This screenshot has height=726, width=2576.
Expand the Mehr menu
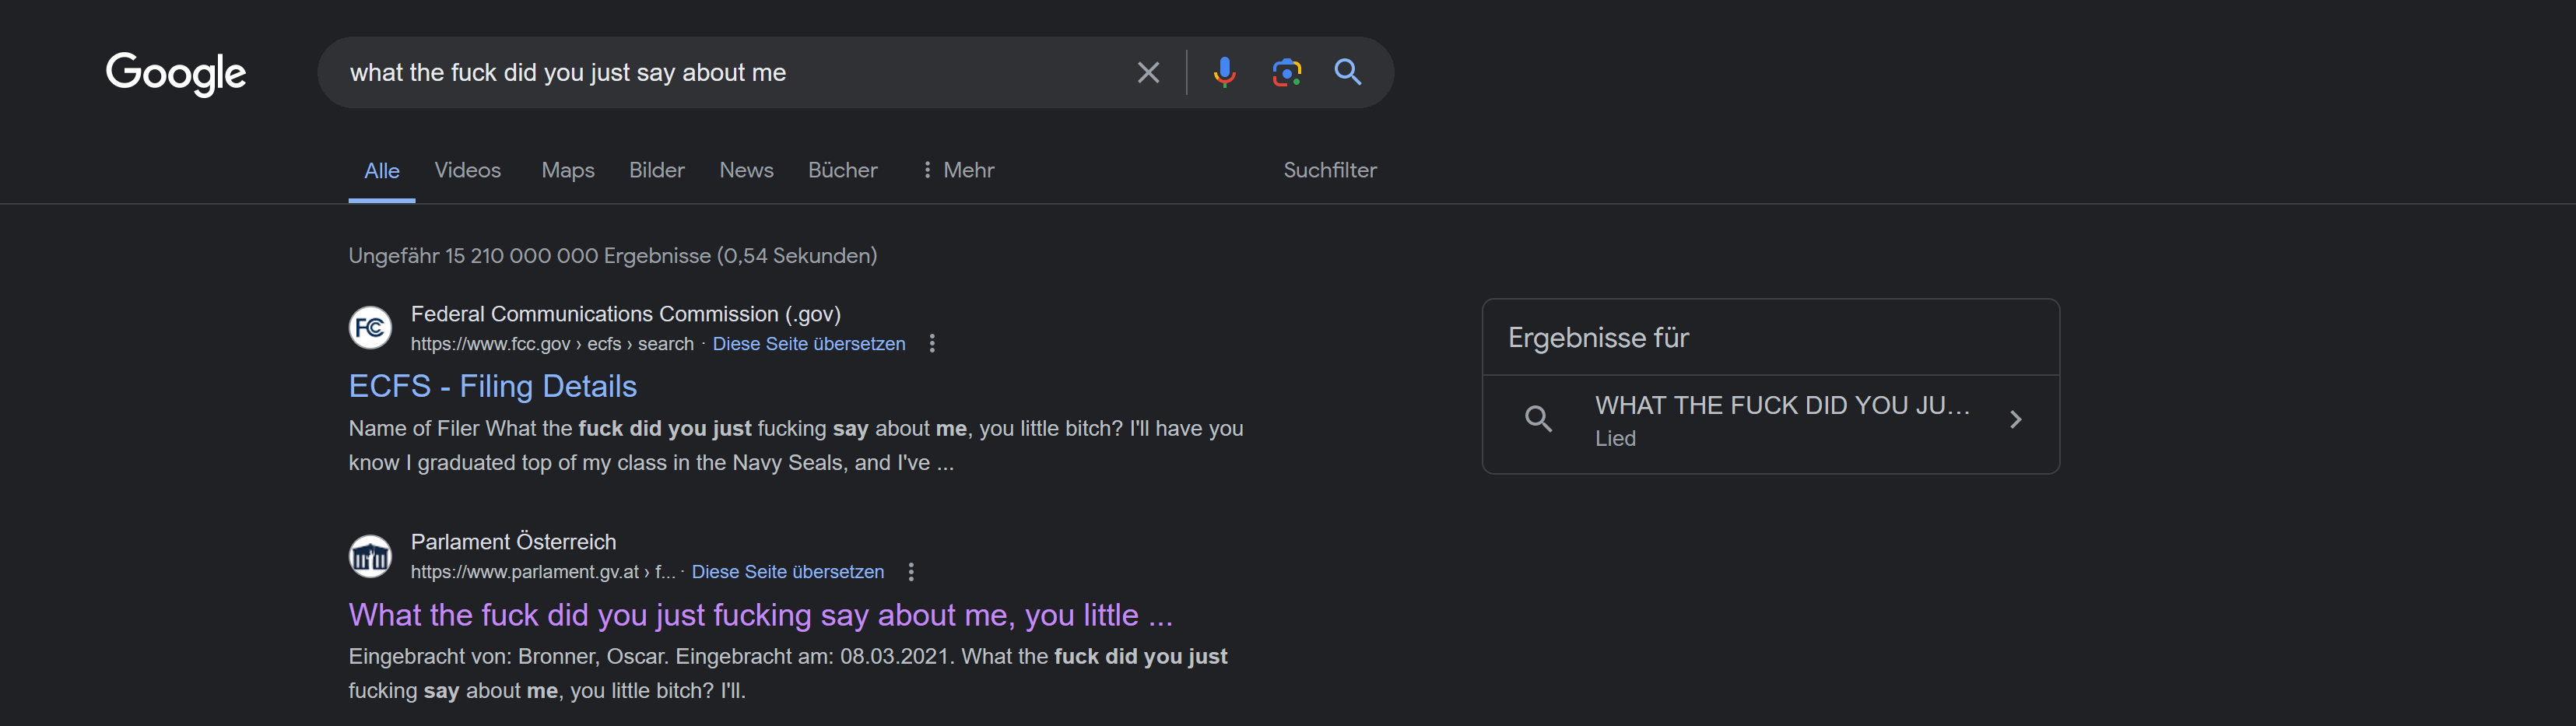tap(957, 170)
